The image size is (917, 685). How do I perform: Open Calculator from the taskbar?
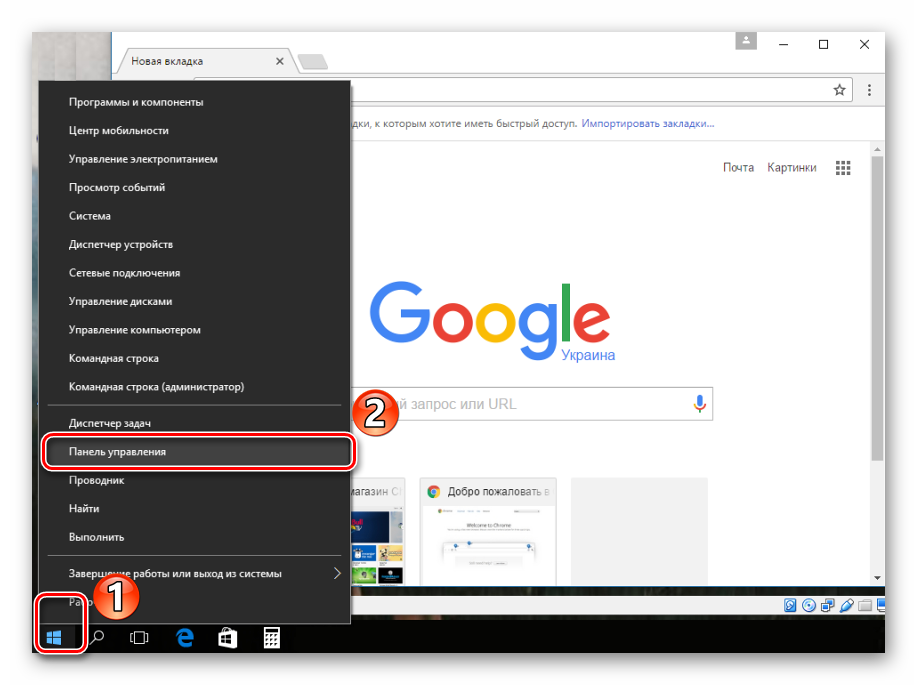tap(271, 638)
